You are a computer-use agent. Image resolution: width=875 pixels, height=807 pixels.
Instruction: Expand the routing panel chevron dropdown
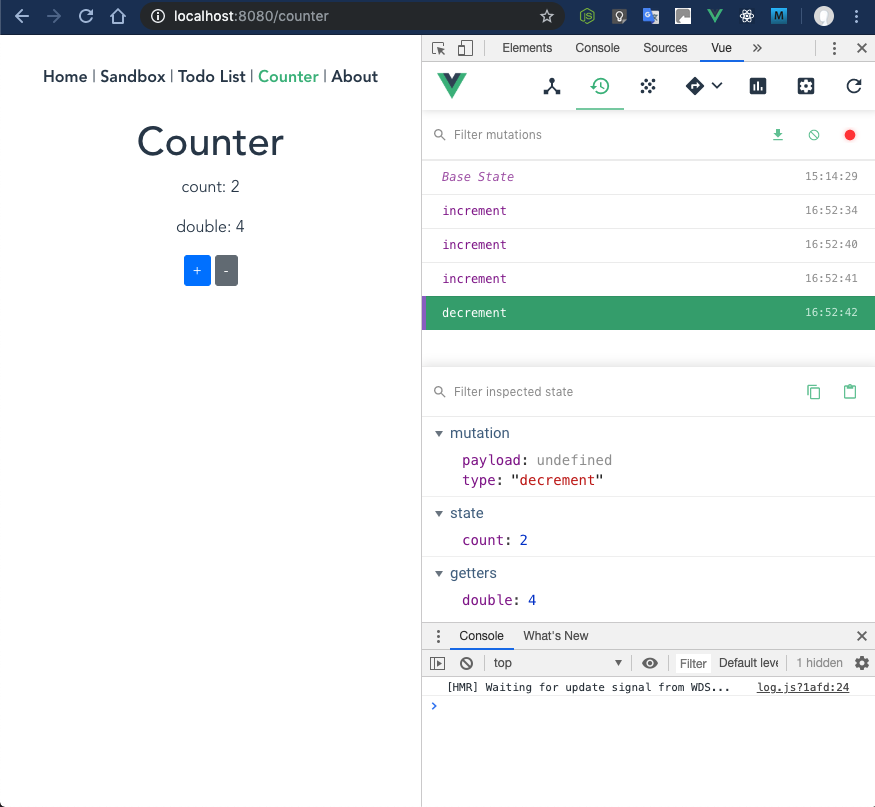[x=717, y=86]
